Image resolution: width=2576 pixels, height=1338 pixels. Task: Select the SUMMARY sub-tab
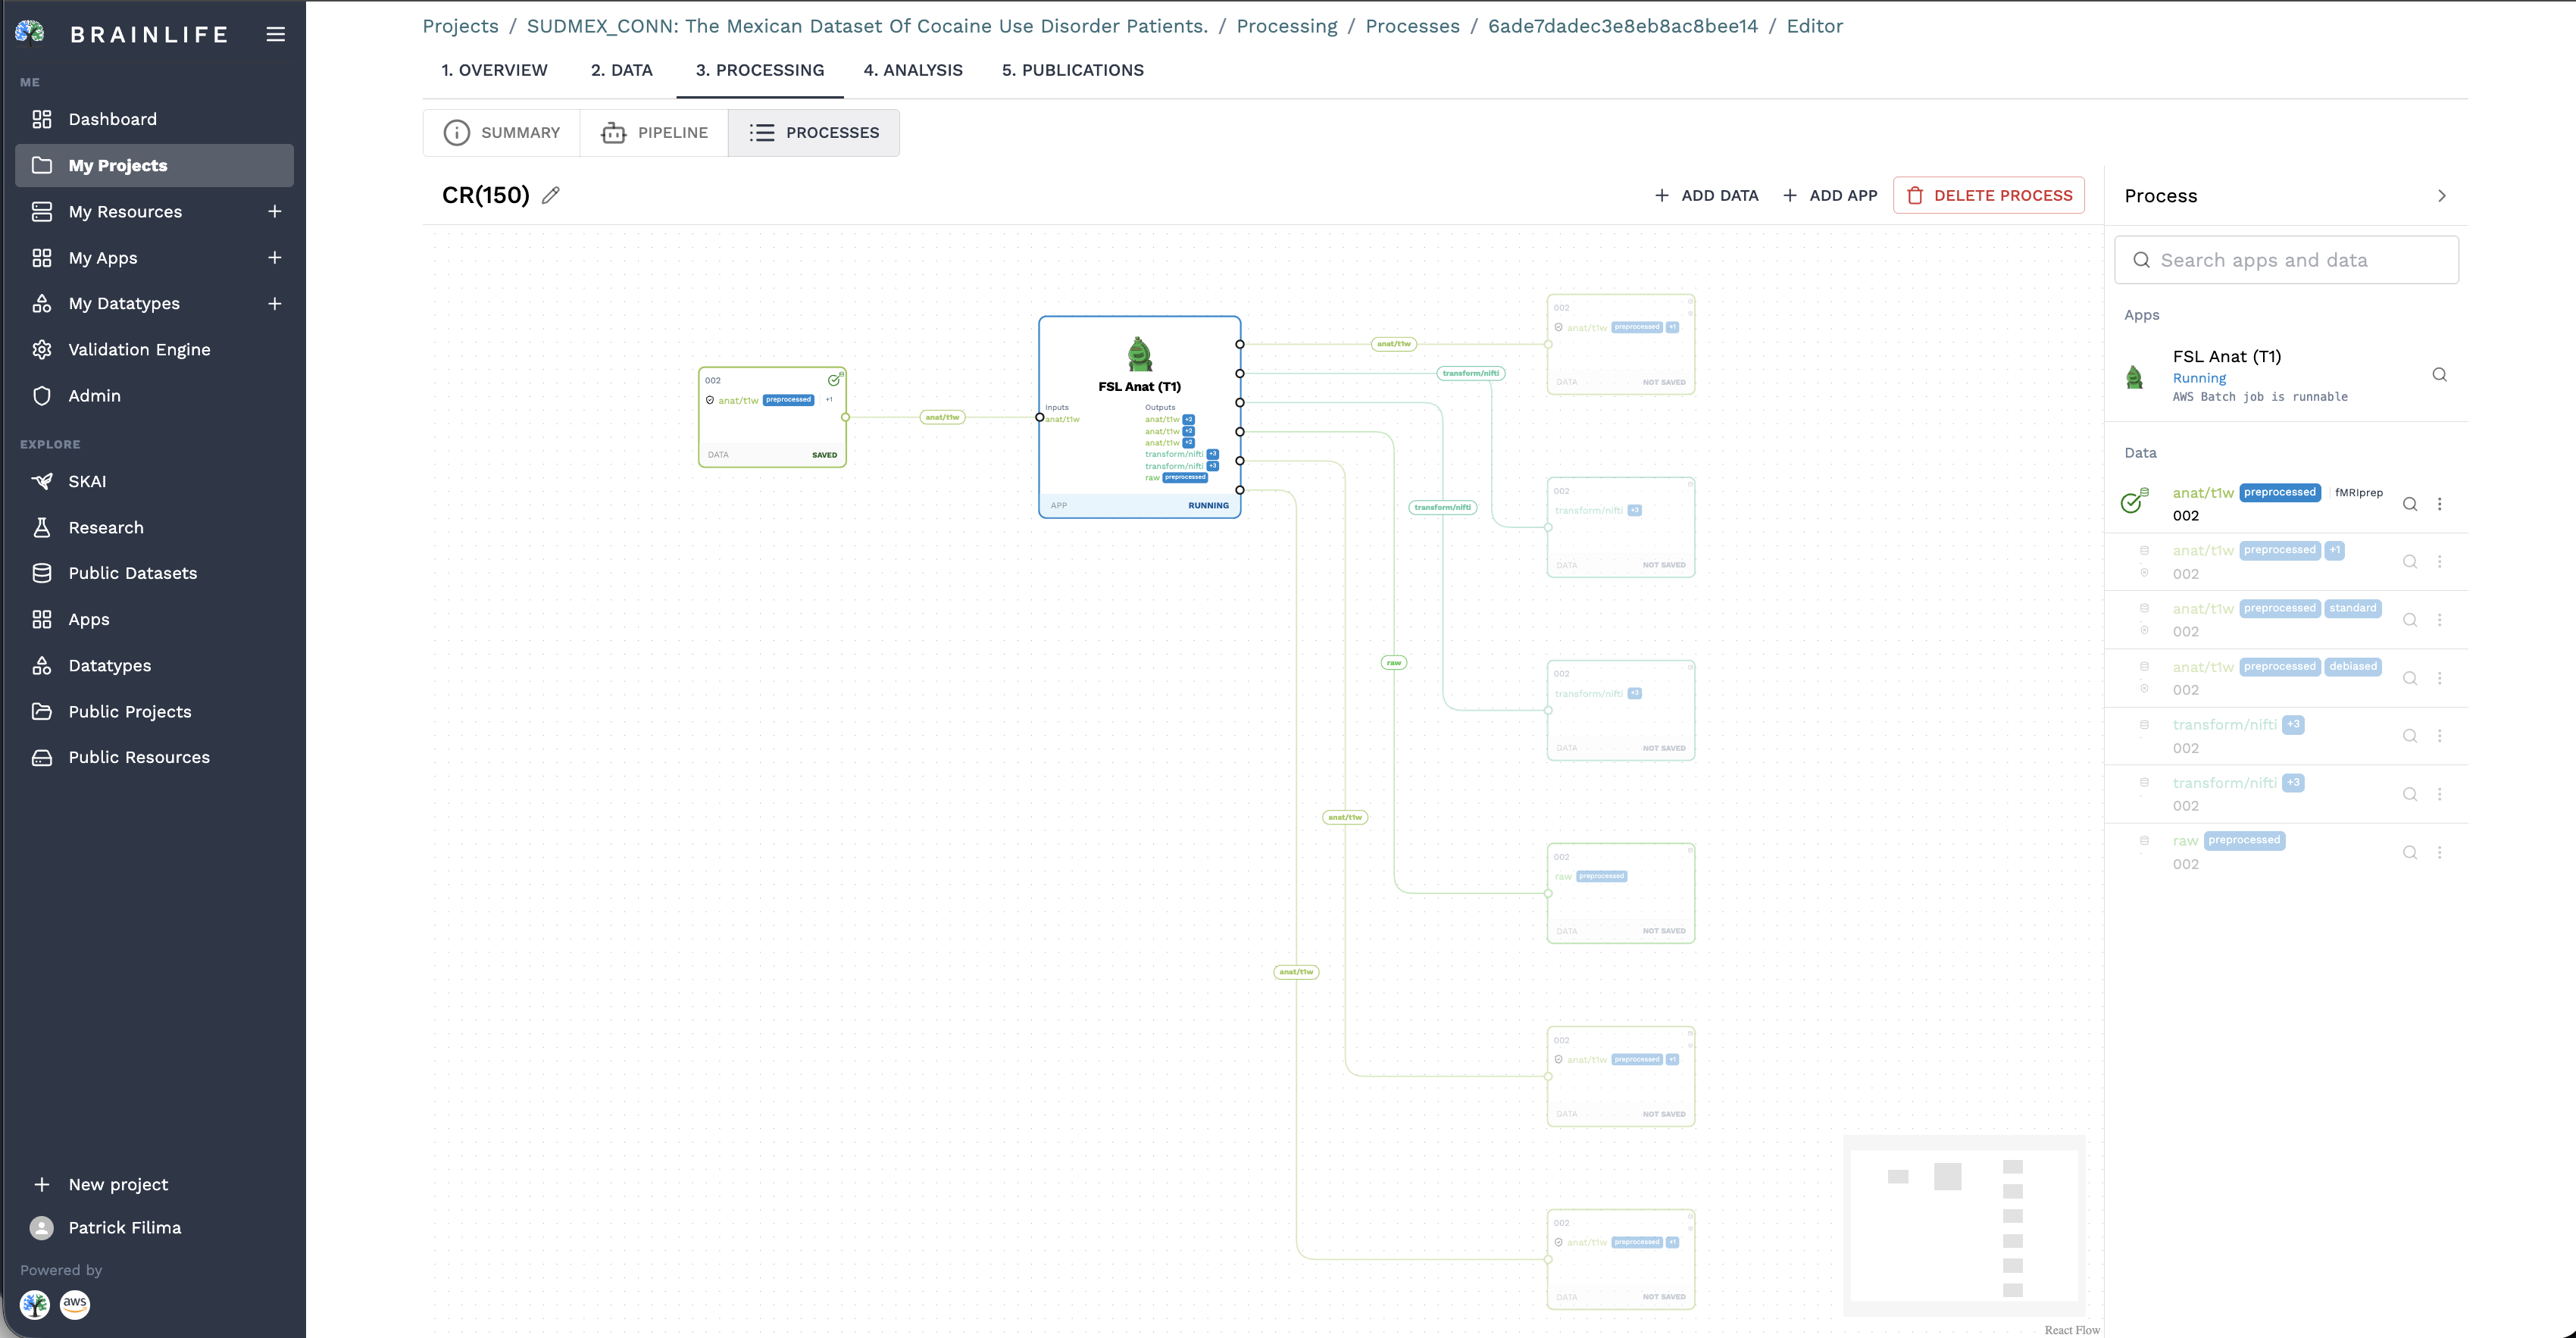(502, 132)
